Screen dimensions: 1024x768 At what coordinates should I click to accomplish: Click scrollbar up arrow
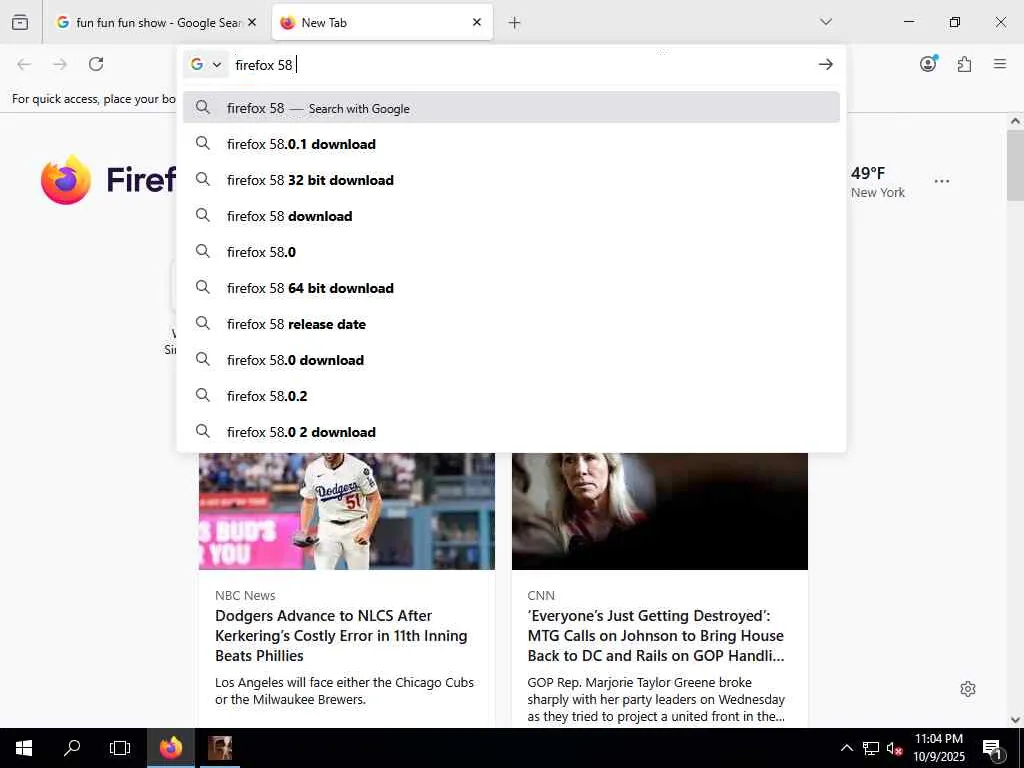[1015, 121]
